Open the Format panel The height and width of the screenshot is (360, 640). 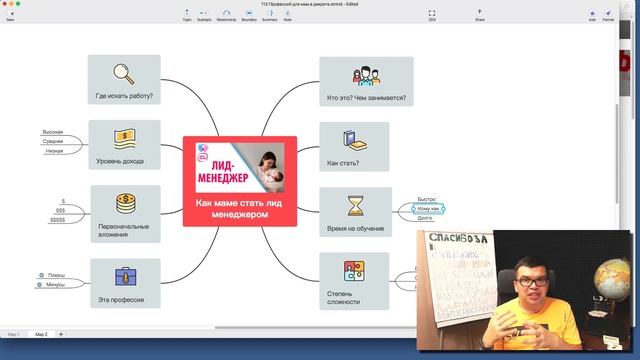coord(608,16)
